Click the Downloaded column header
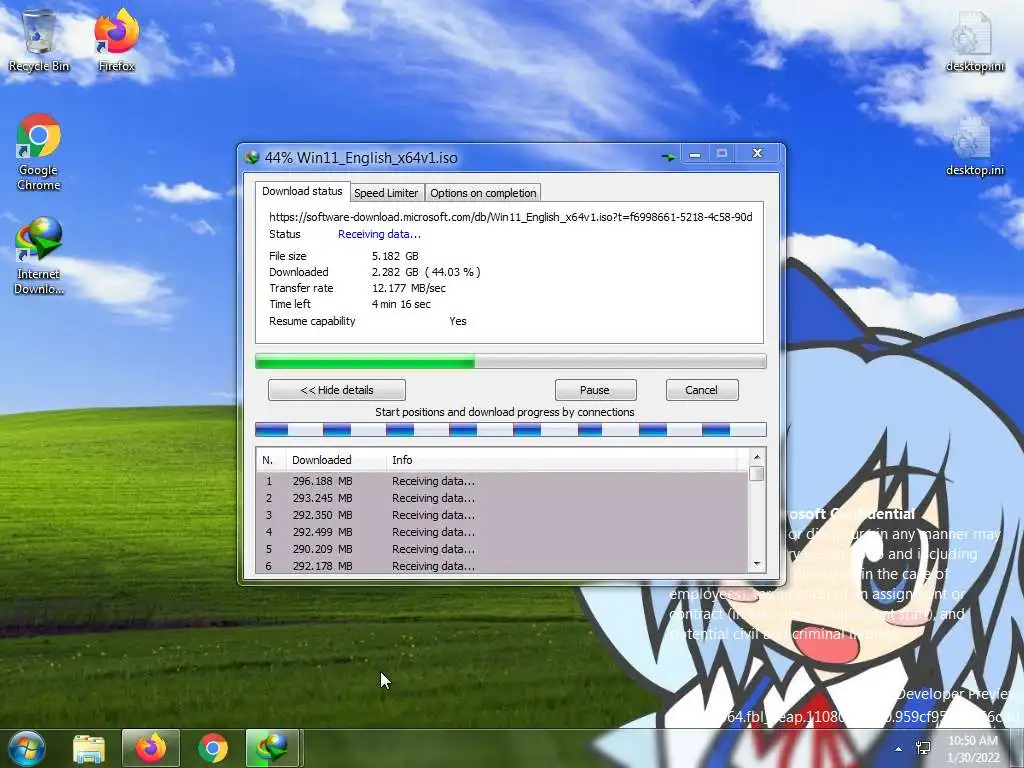Screen dimensions: 1024x768 pyautogui.click(x=336, y=460)
